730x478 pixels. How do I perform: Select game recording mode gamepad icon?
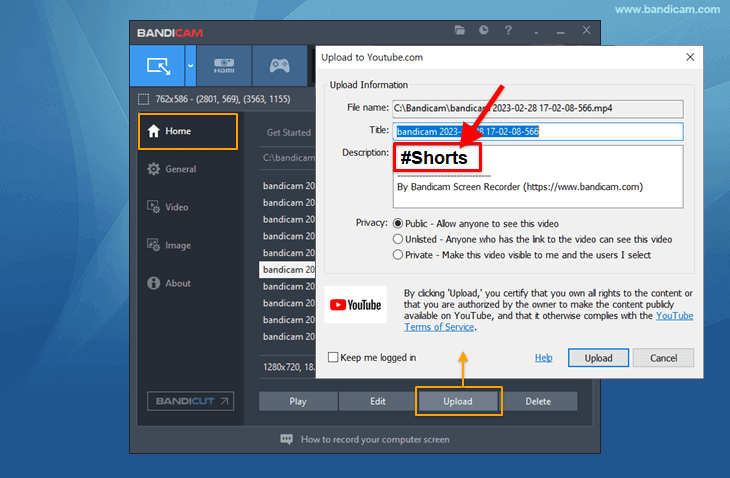(x=279, y=66)
